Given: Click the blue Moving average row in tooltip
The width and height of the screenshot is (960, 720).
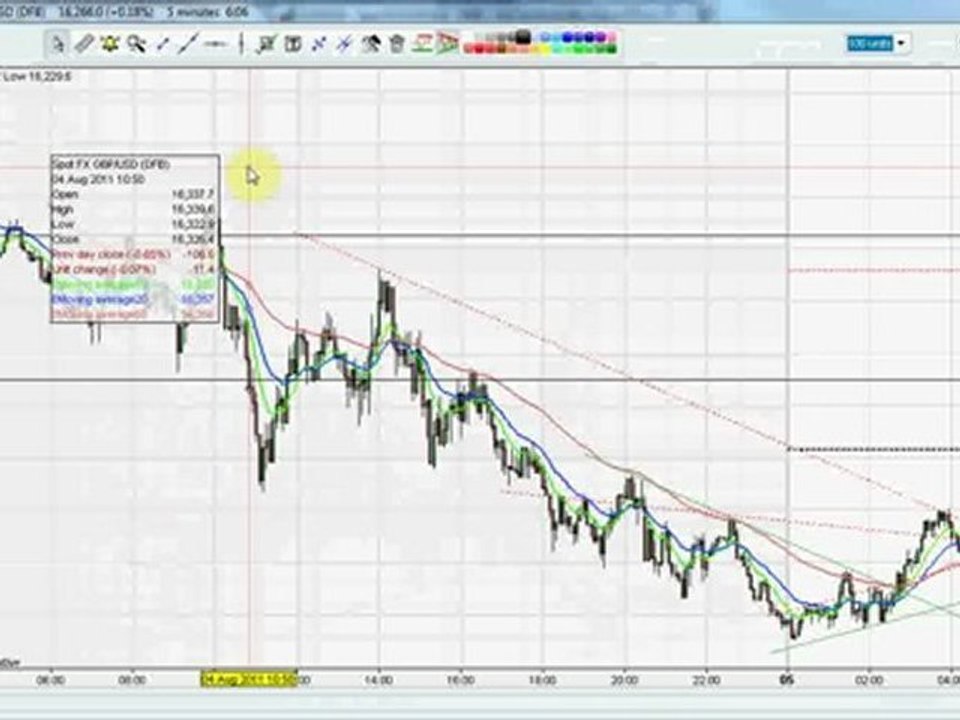Looking at the screenshot, I should pos(133,299).
